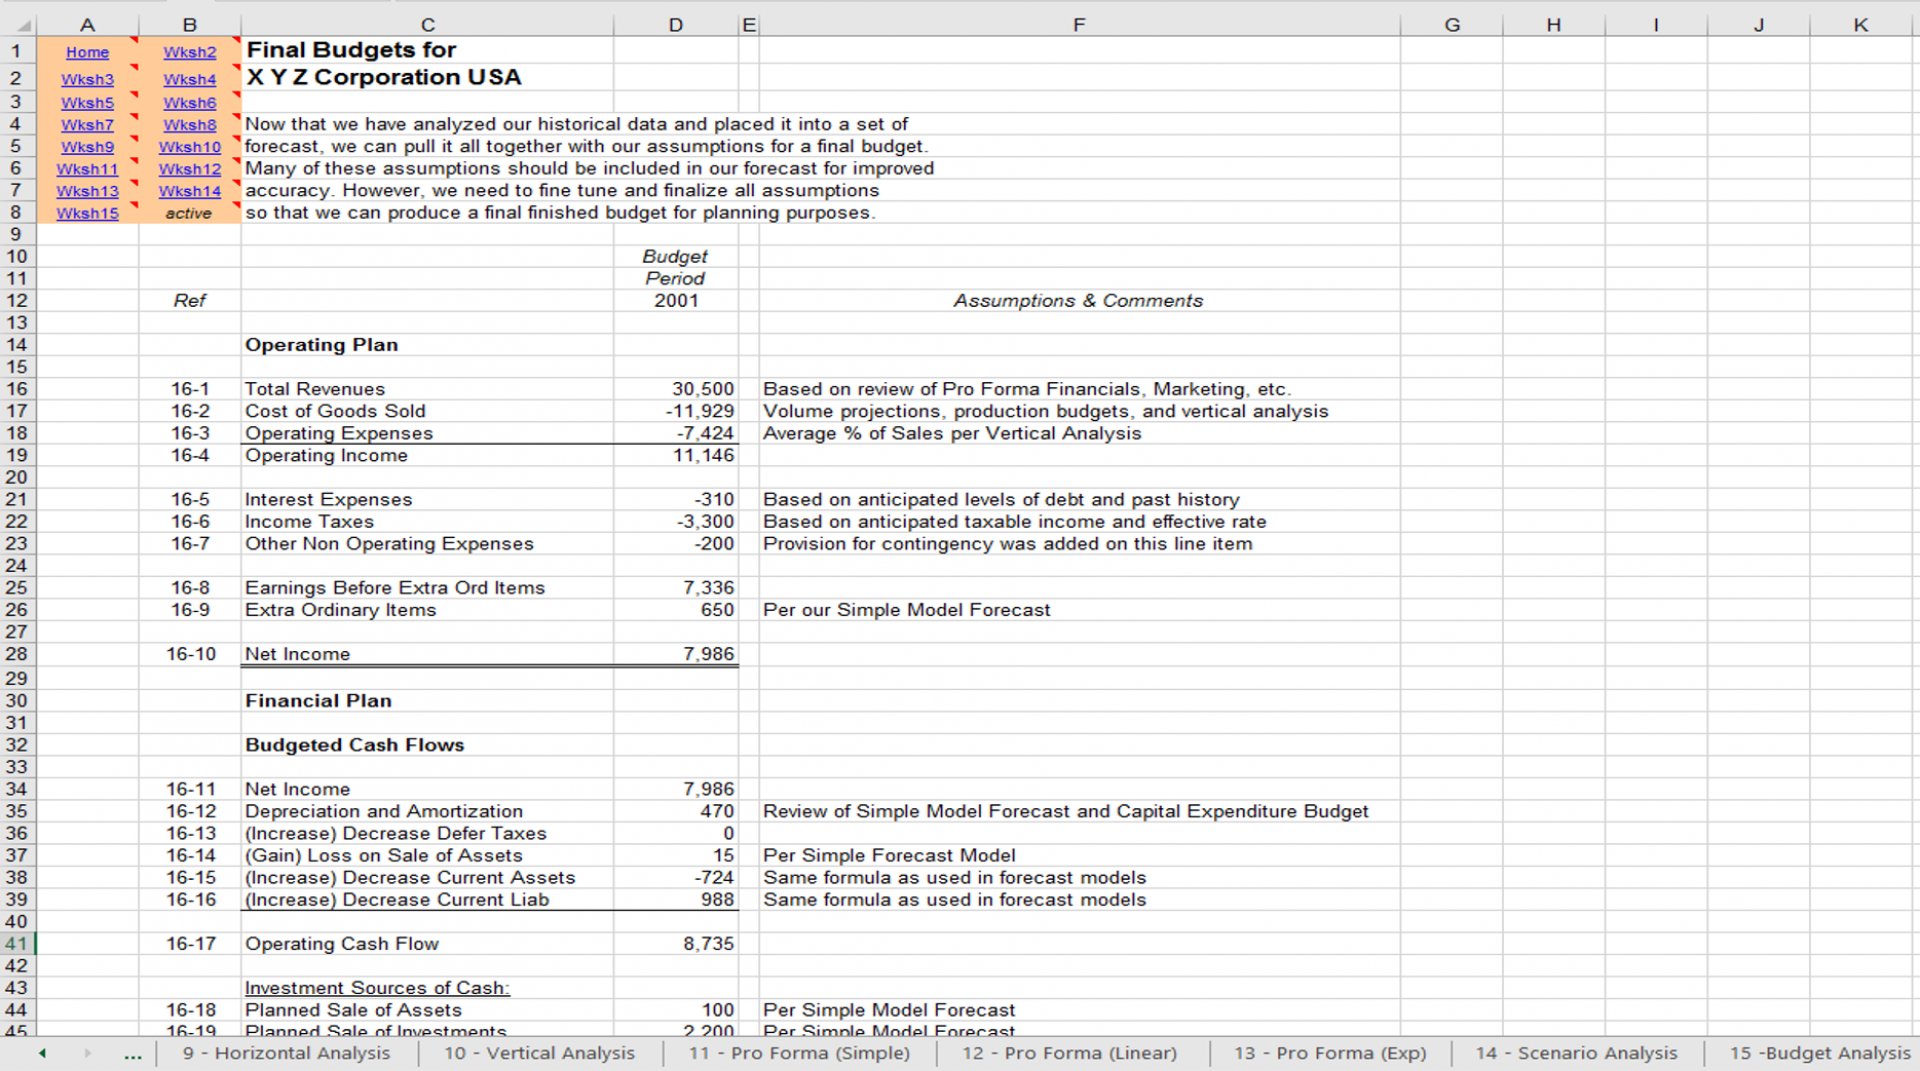The image size is (1920, 1071).
Task: Select column D header
Action: [676, 25]
